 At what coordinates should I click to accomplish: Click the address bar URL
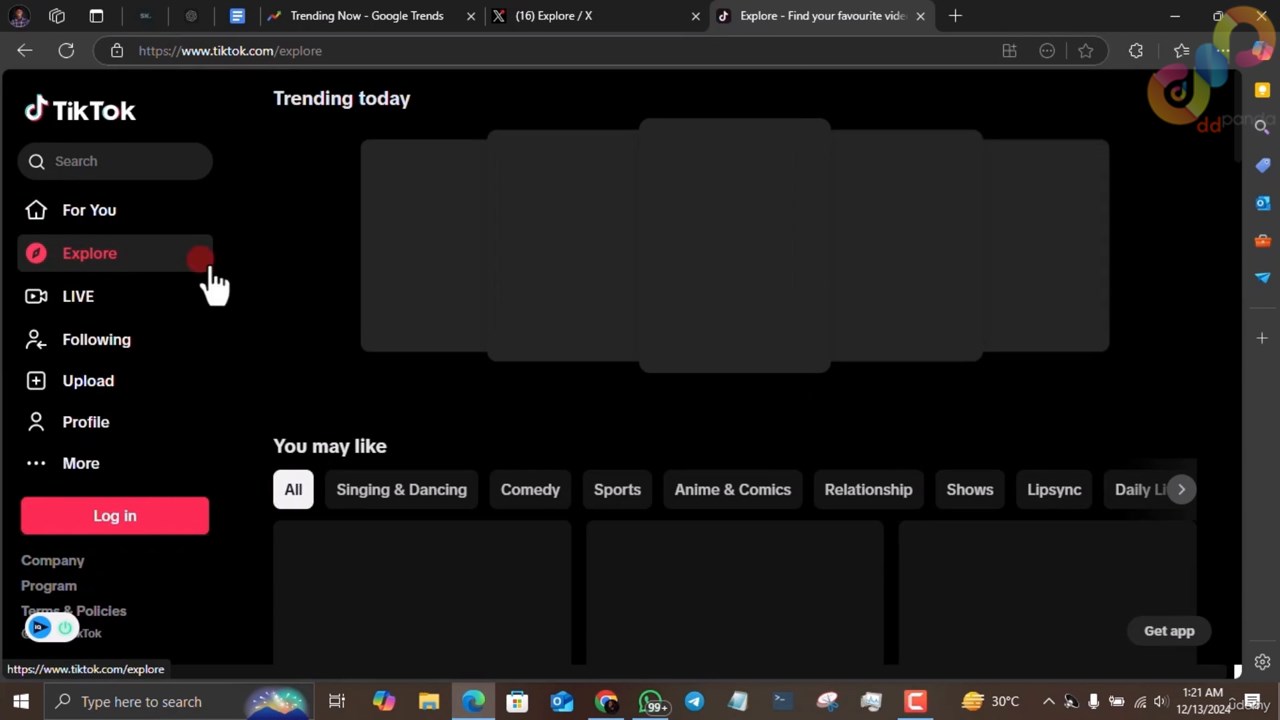click(x=230, y=51)
